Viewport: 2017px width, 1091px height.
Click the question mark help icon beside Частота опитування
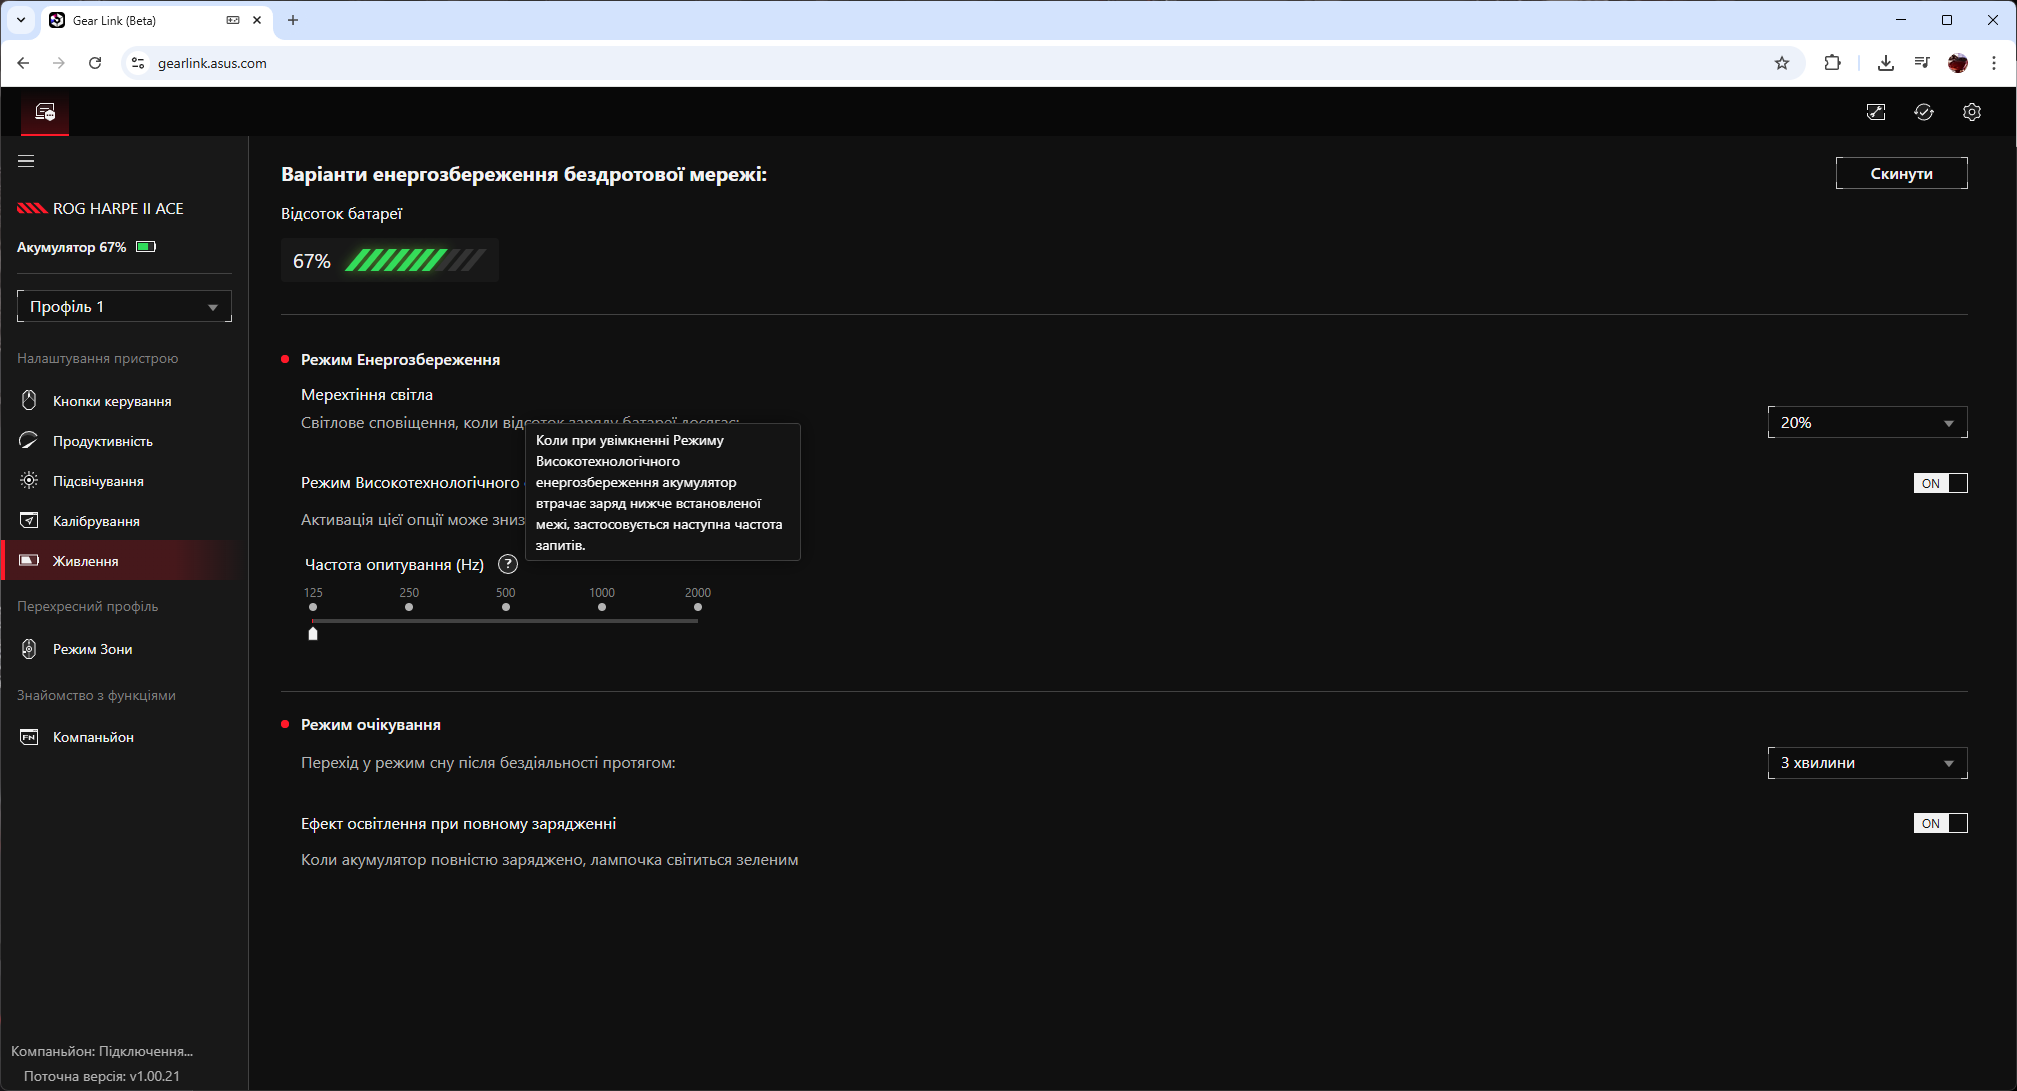508,564
